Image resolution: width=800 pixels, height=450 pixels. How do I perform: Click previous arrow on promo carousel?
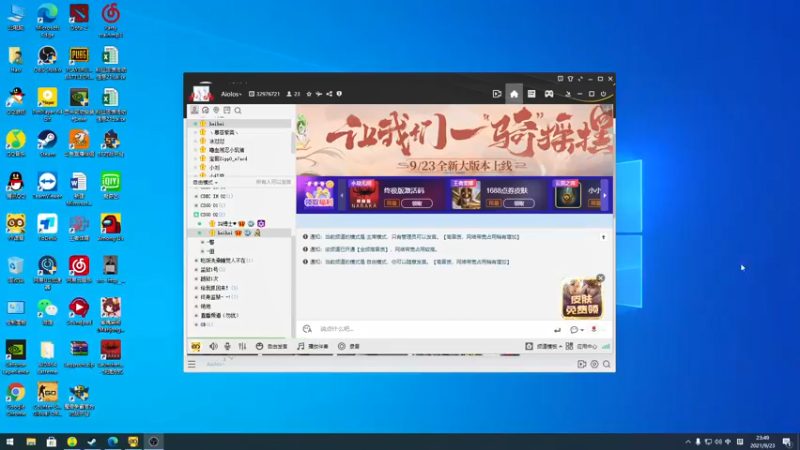(342, 195)
